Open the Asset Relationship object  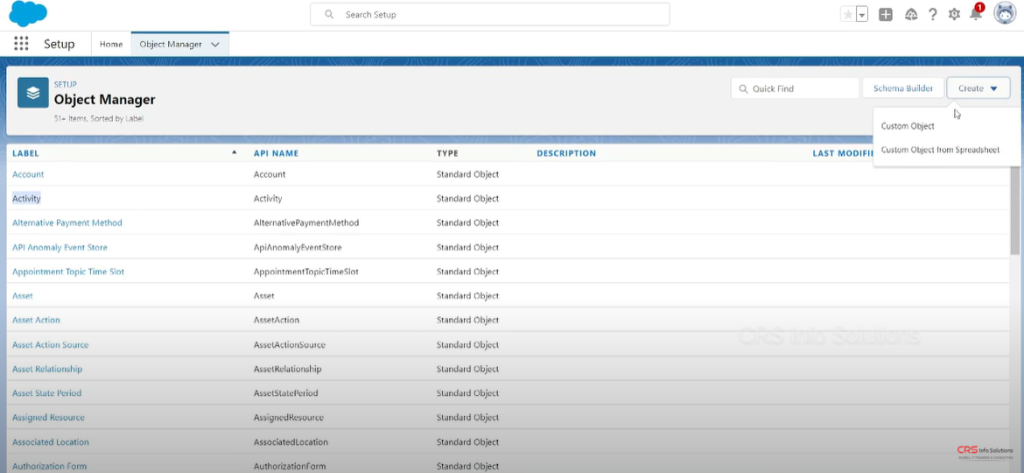[47, 369]
